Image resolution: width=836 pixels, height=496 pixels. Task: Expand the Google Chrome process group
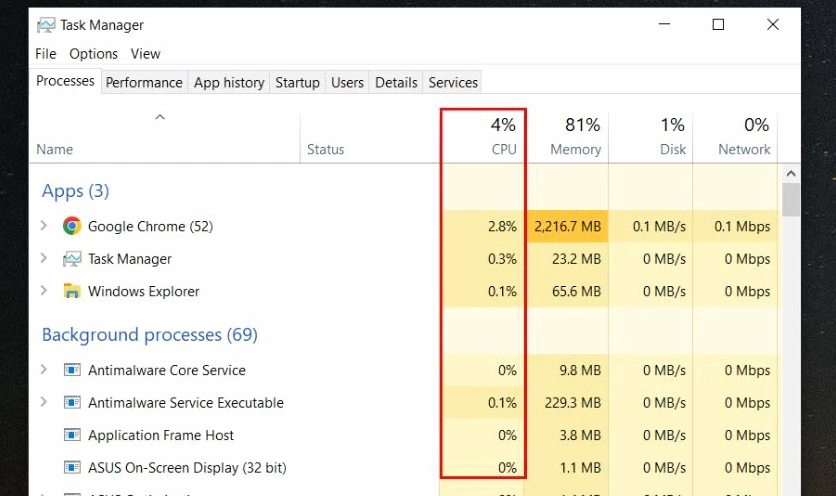coord(43,226)
